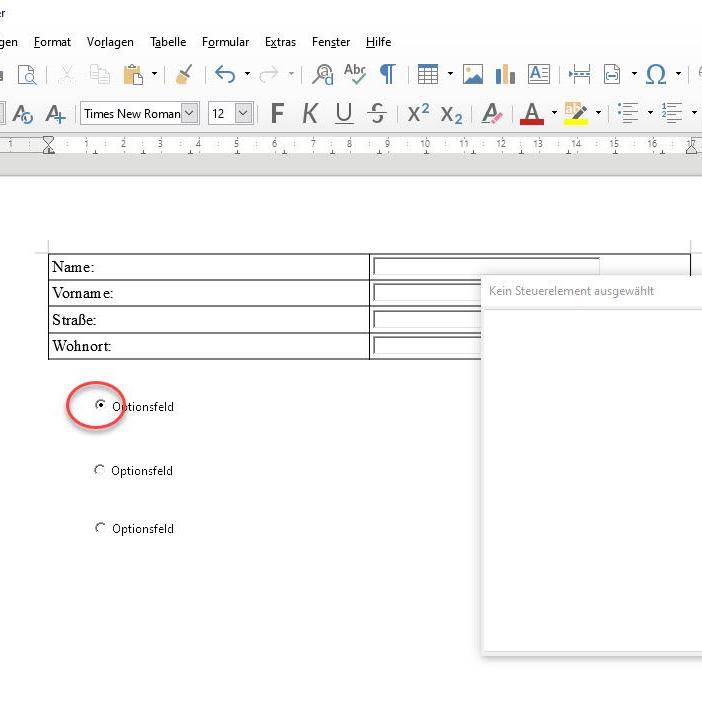The height and width of the screenshot is (702, 702).
Task: Click the Vorname text input field
Action: [427, 293]
